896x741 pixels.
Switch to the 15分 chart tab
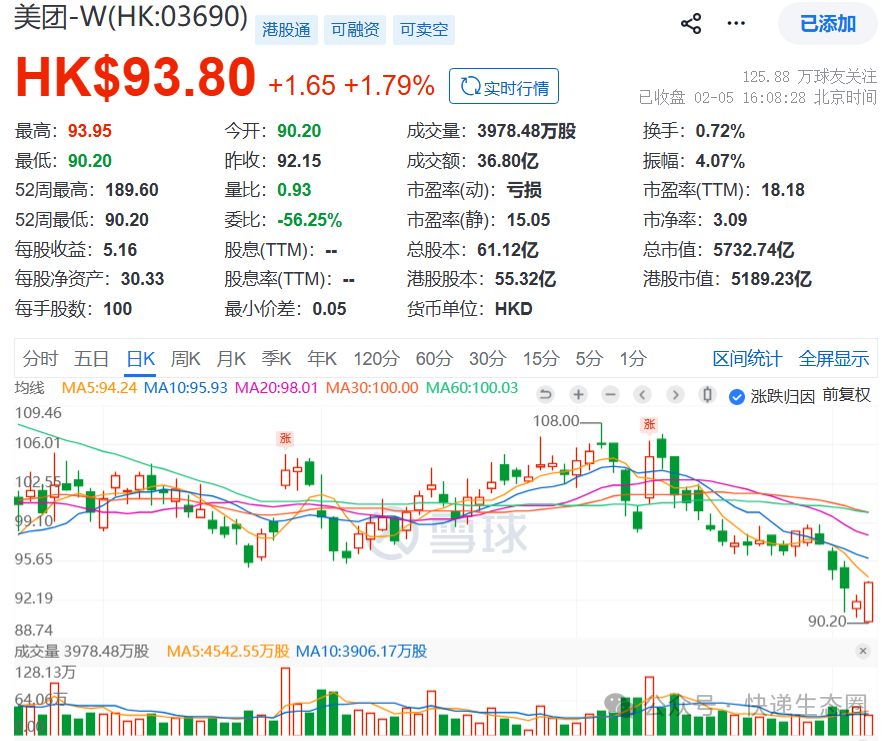[x=541, y=359]
